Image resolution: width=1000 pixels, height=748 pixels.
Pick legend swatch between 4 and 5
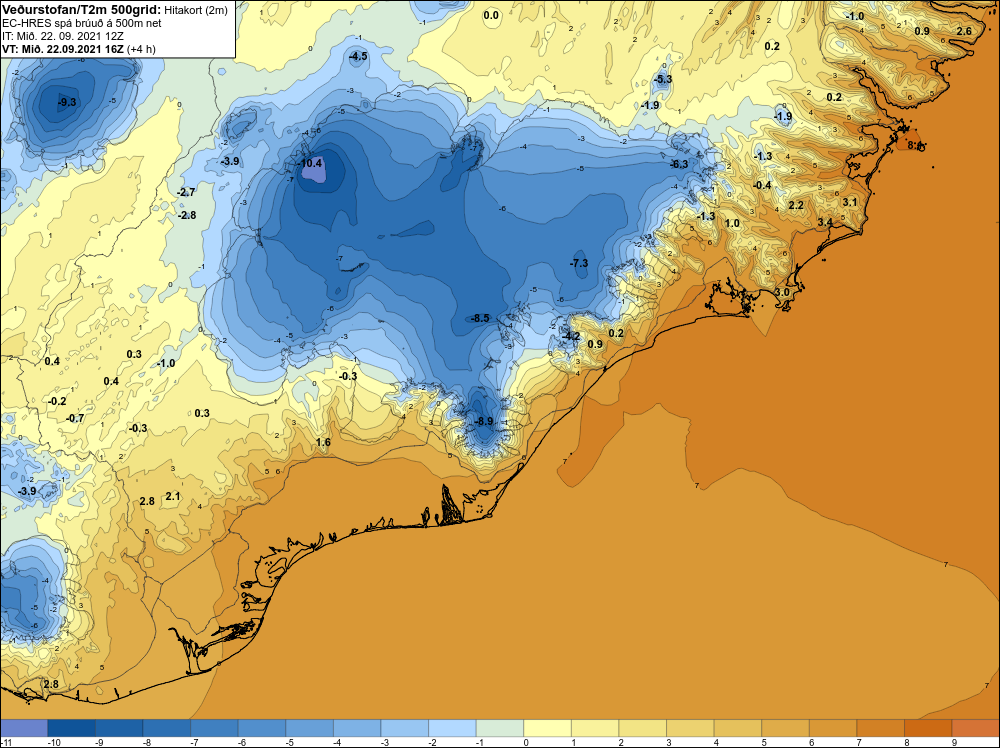click(x=737, y=728)
